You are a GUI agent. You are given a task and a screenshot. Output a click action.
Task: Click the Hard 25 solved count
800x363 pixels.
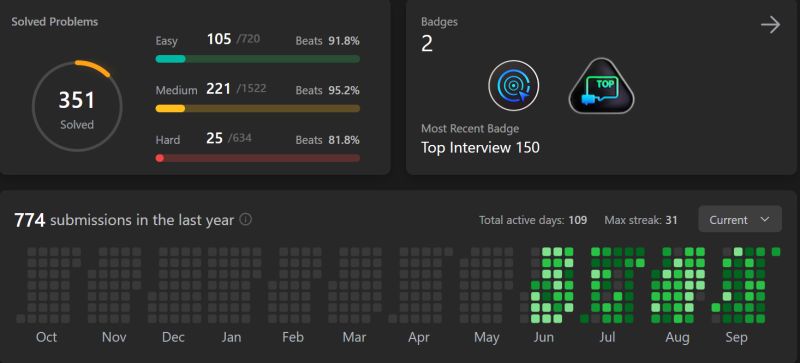coord(214,138)
